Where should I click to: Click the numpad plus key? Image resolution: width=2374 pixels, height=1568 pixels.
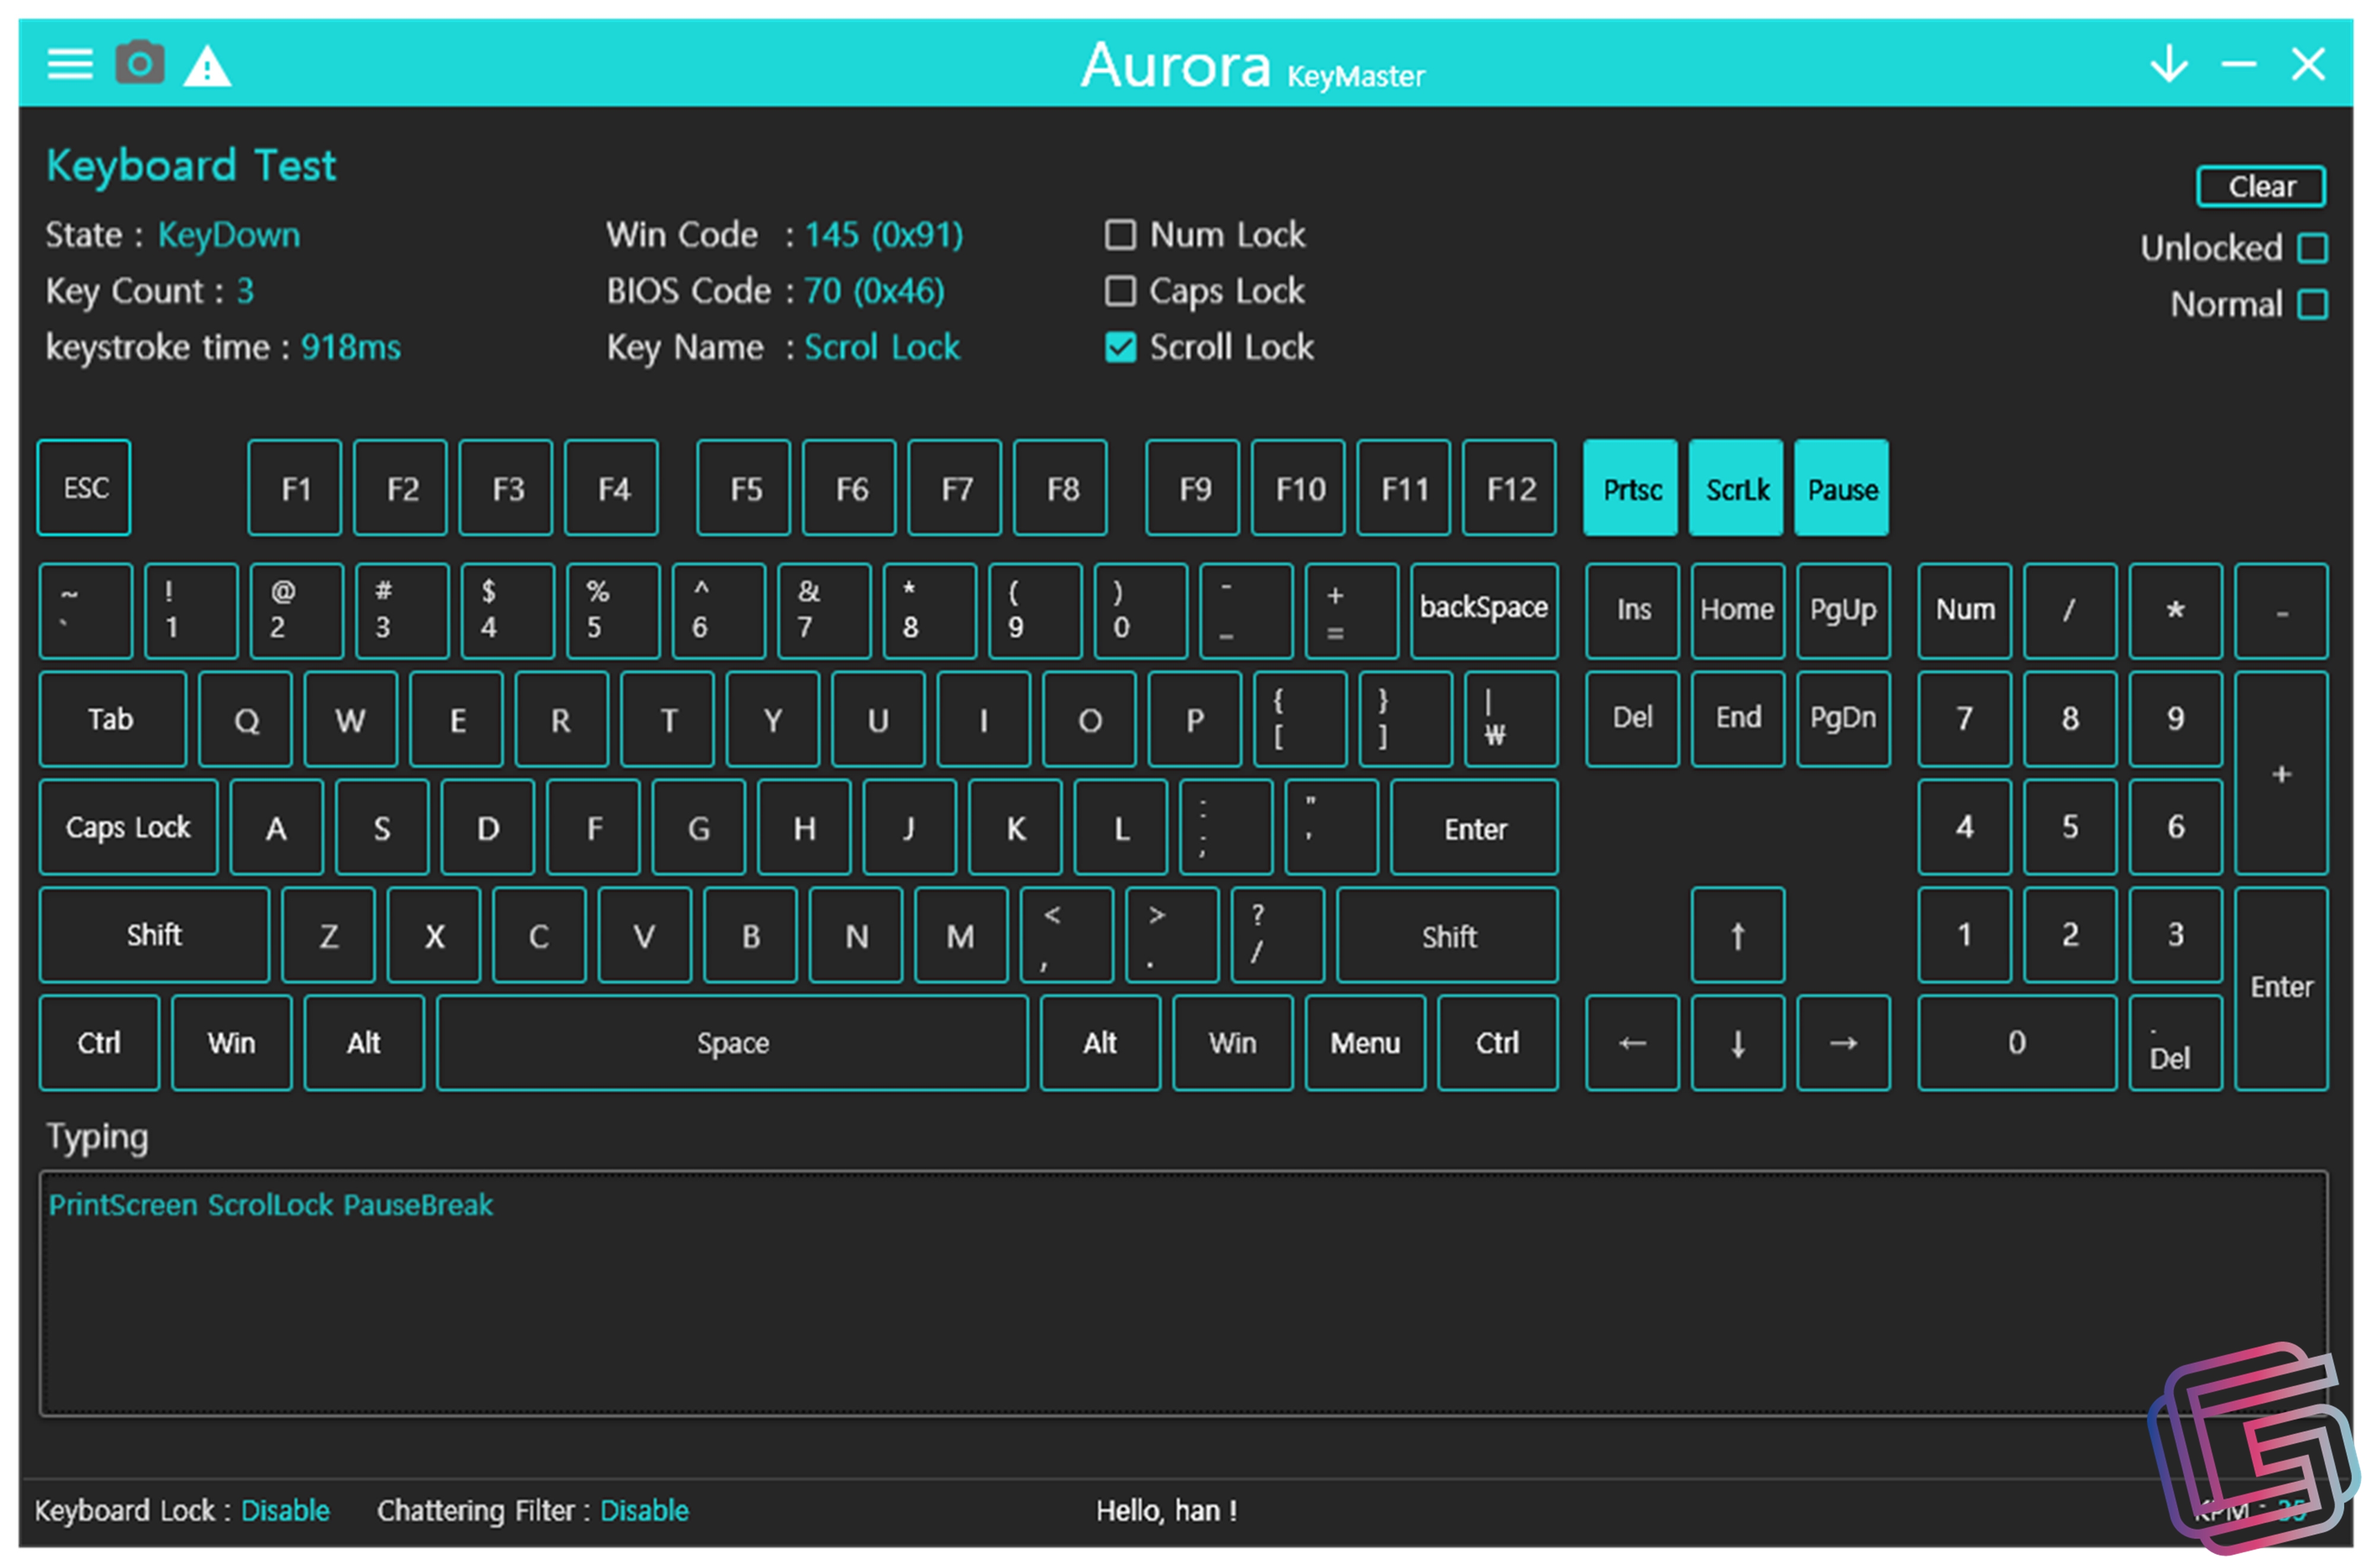2281,773
